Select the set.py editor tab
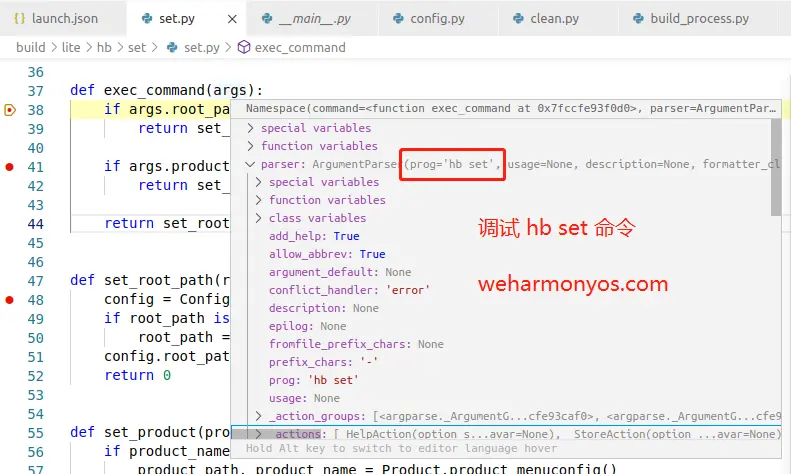This screenshot has width=791, height=474. click(x=177, y=19)
